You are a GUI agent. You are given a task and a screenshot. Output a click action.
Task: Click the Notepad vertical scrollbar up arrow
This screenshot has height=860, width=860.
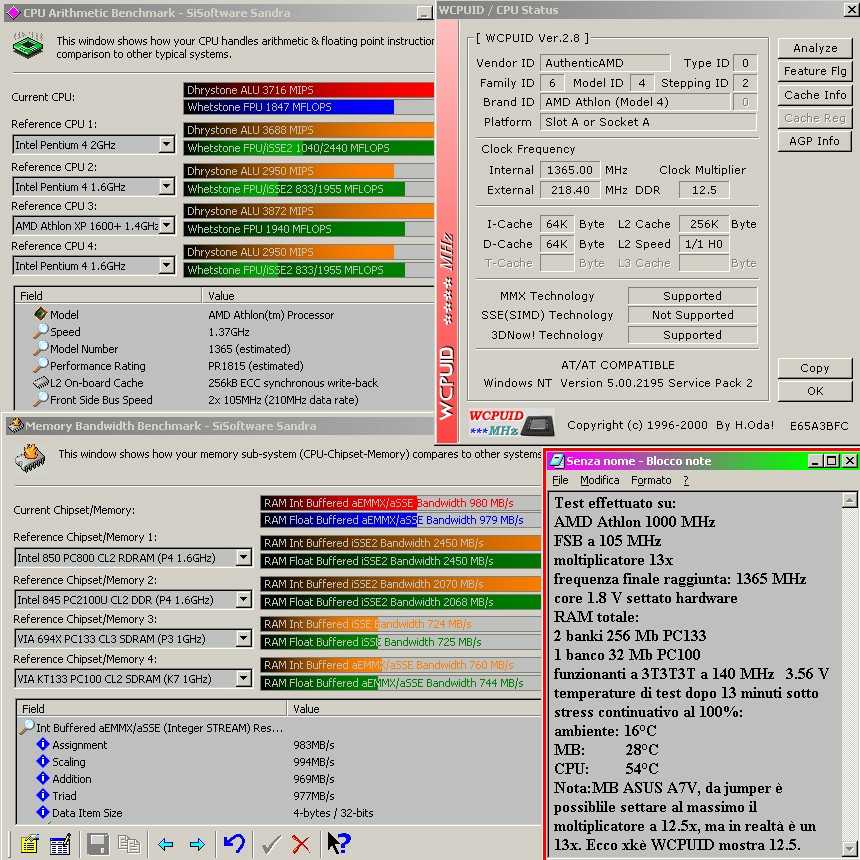point(849,500)
